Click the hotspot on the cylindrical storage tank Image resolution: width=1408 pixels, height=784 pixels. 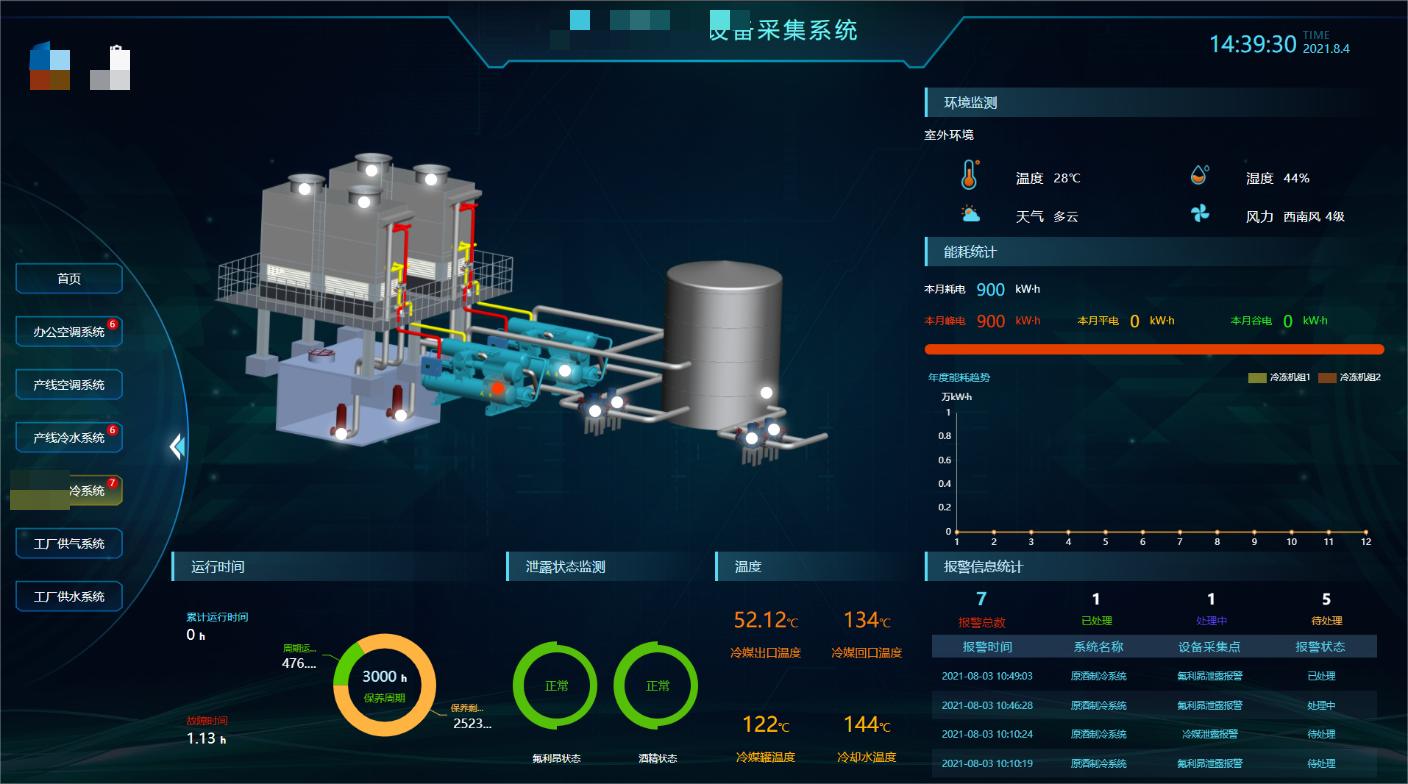point(767,393)
